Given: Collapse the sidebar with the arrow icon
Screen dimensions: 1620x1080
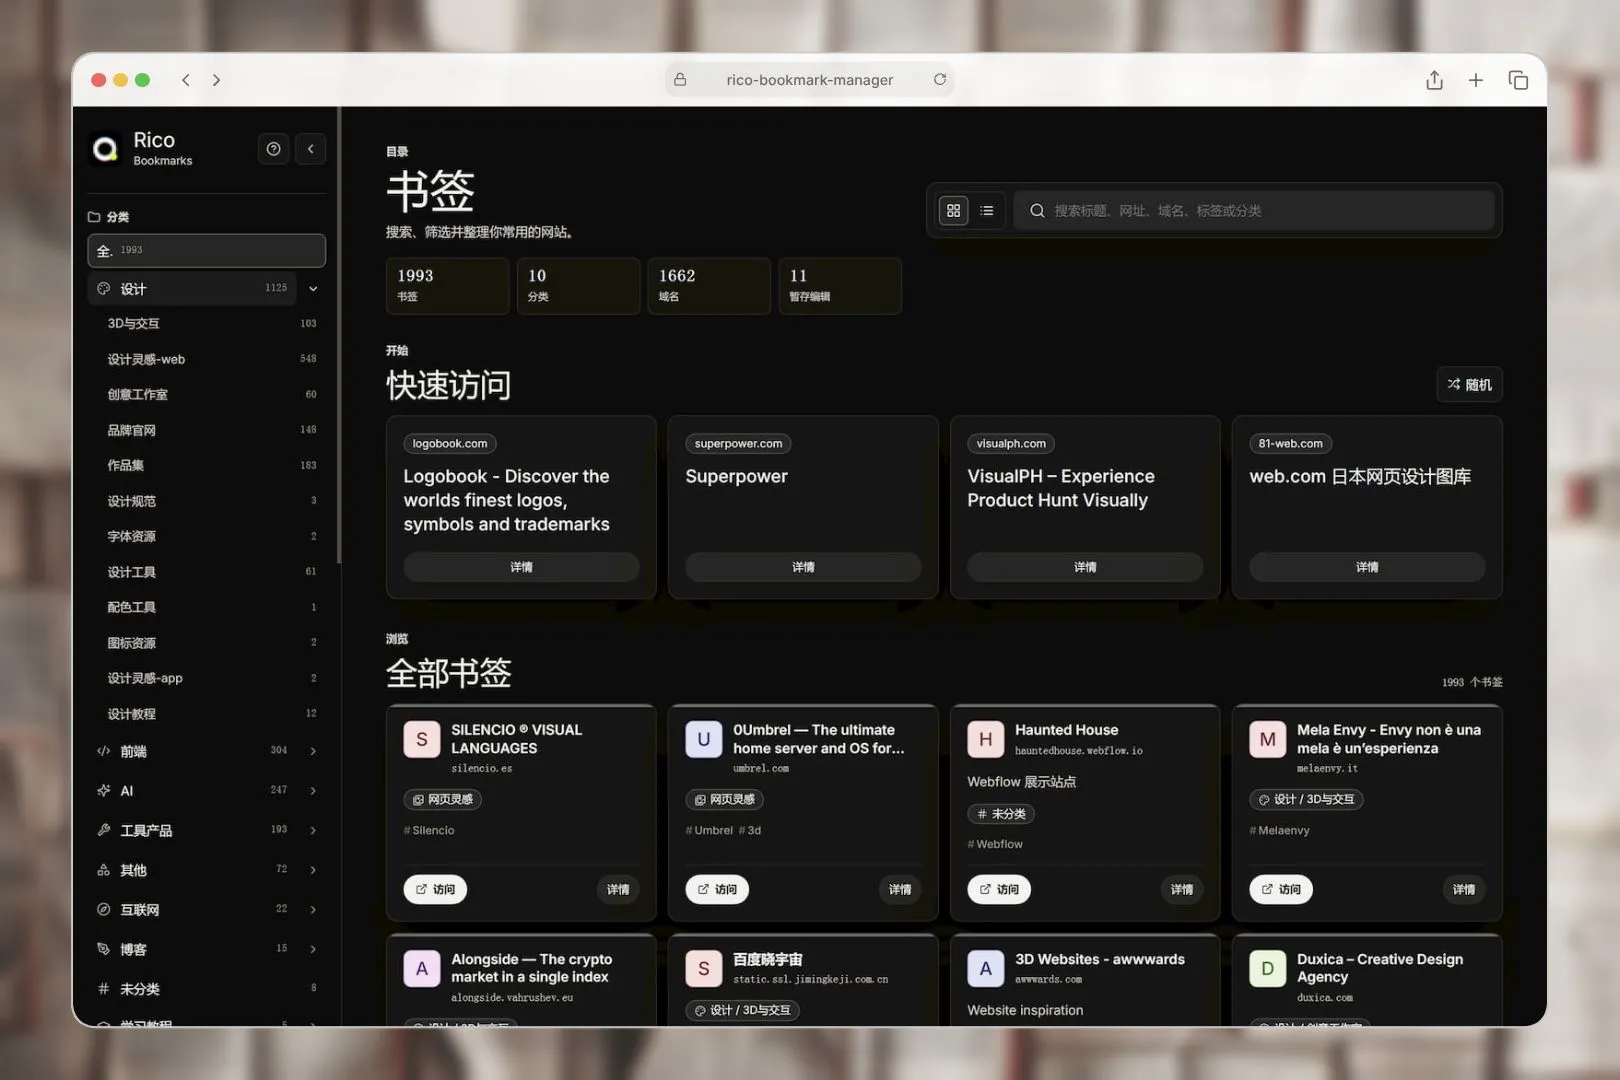Looking at the screenshot, I should 311,149.
